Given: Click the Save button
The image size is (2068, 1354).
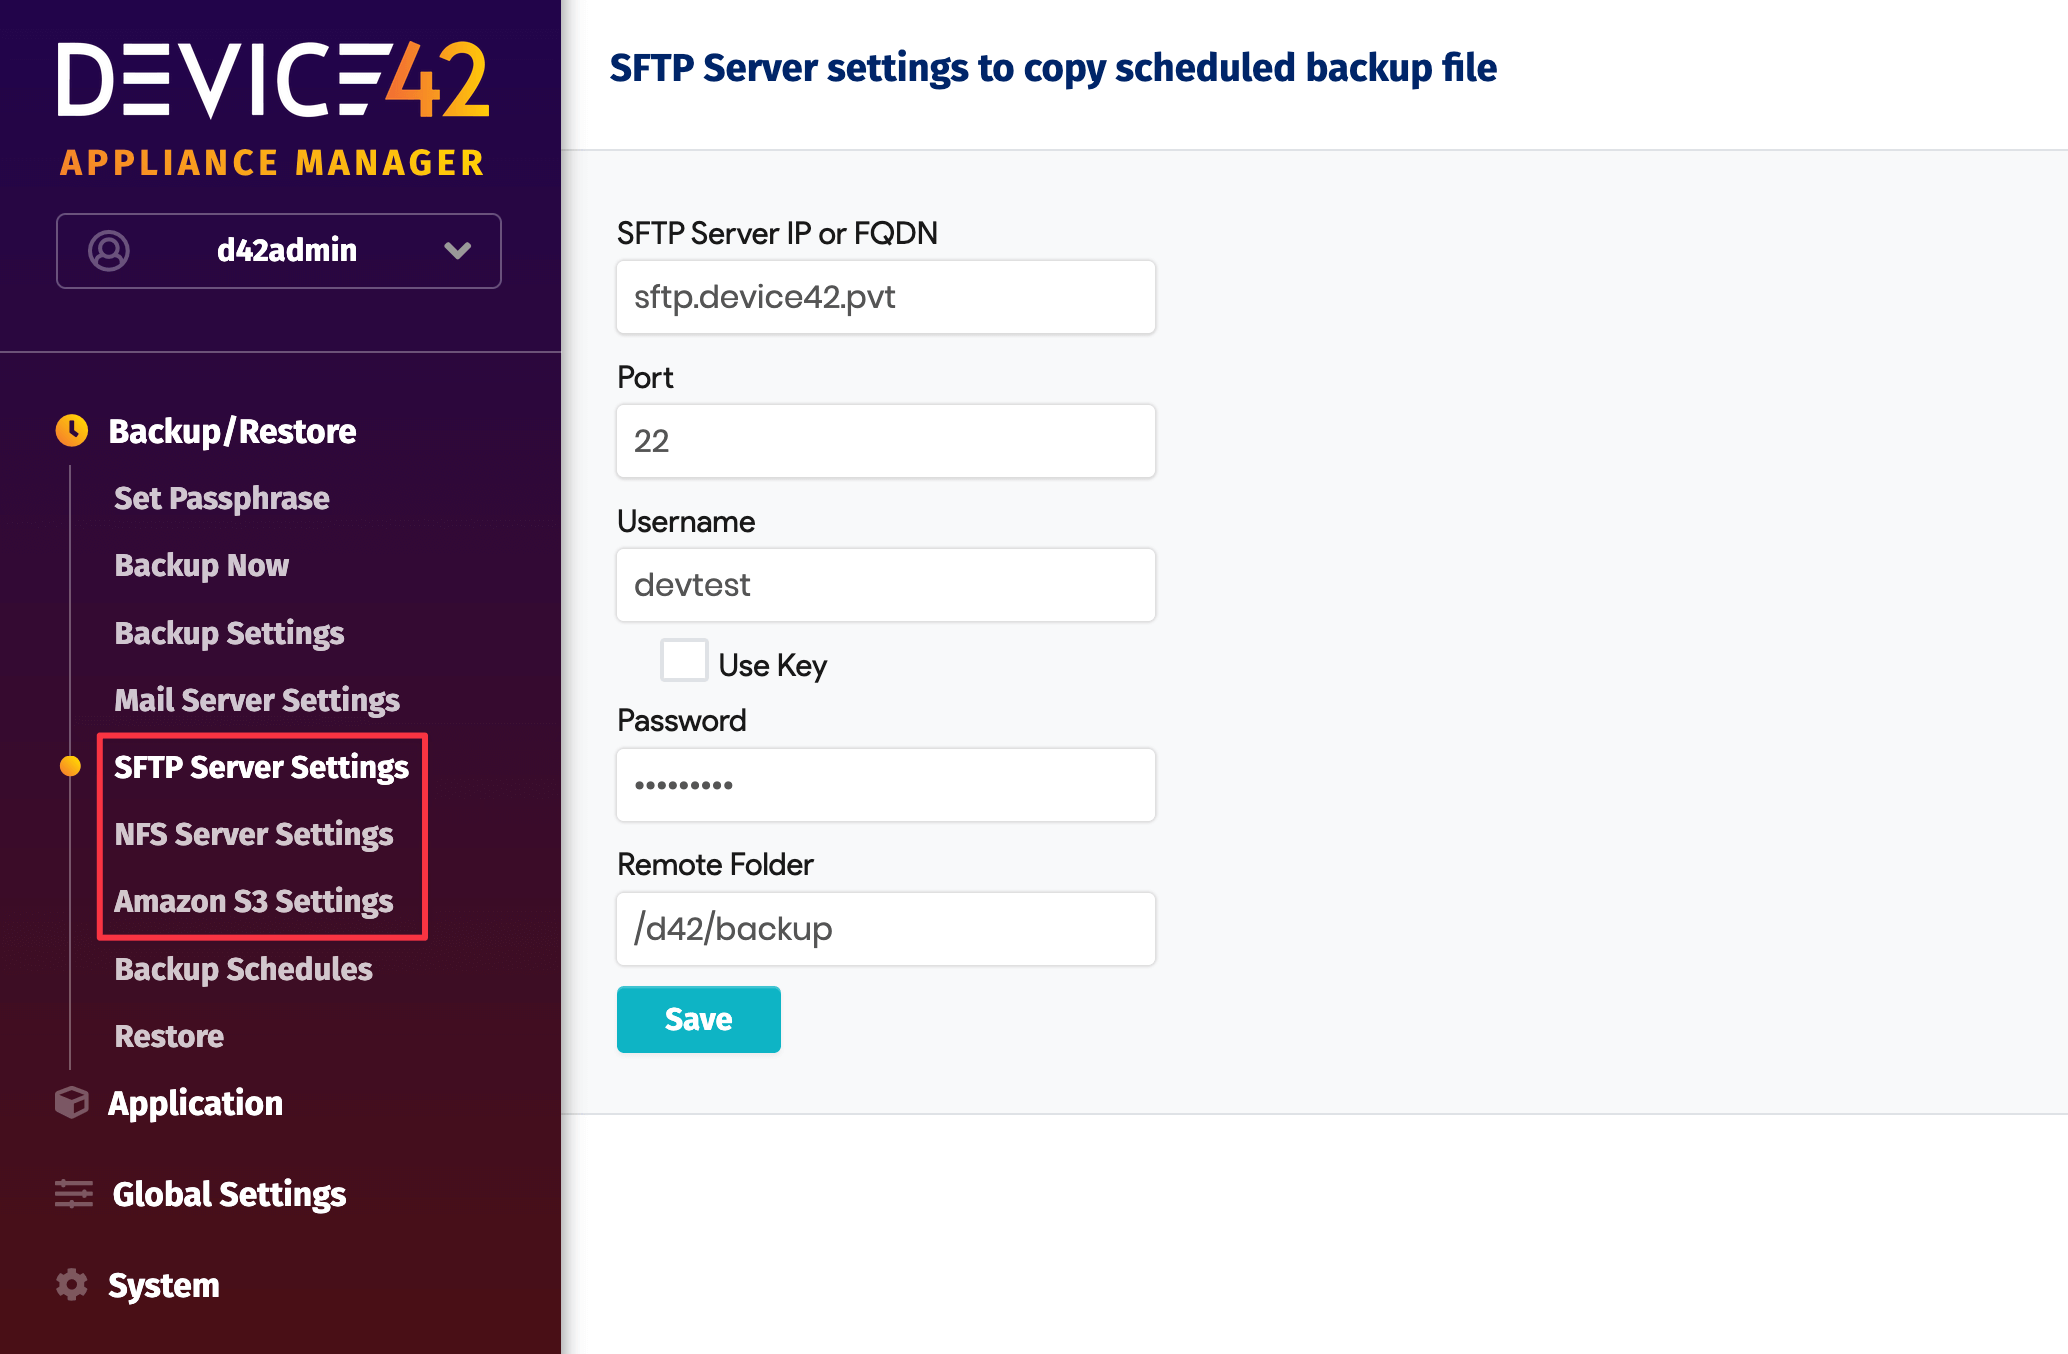Looking at the screenshot, I should 698,1019.
